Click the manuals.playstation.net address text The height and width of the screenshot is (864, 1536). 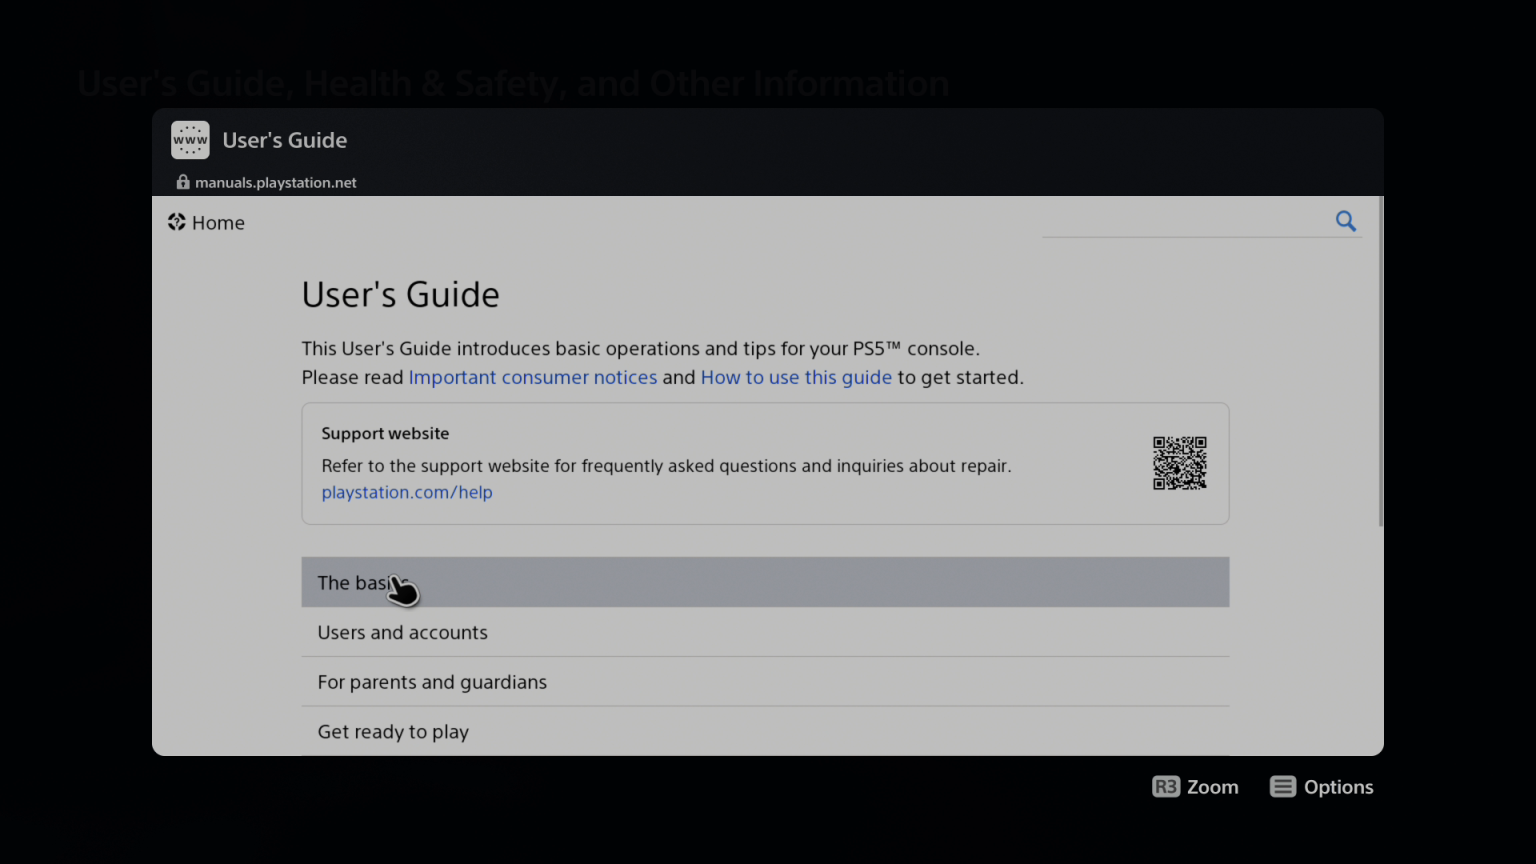coord(276,182)
